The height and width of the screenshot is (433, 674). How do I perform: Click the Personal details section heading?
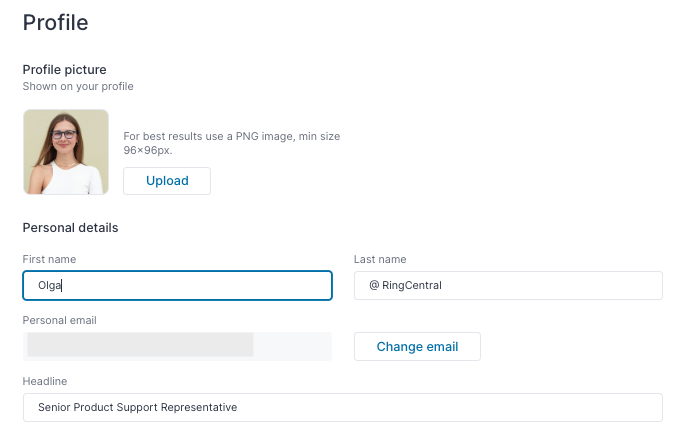pos(70,228)
